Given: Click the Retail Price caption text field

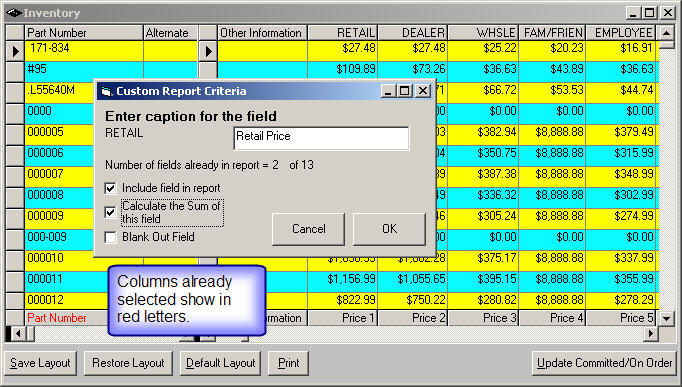Looking at the screenshot, I should (321, 138).
